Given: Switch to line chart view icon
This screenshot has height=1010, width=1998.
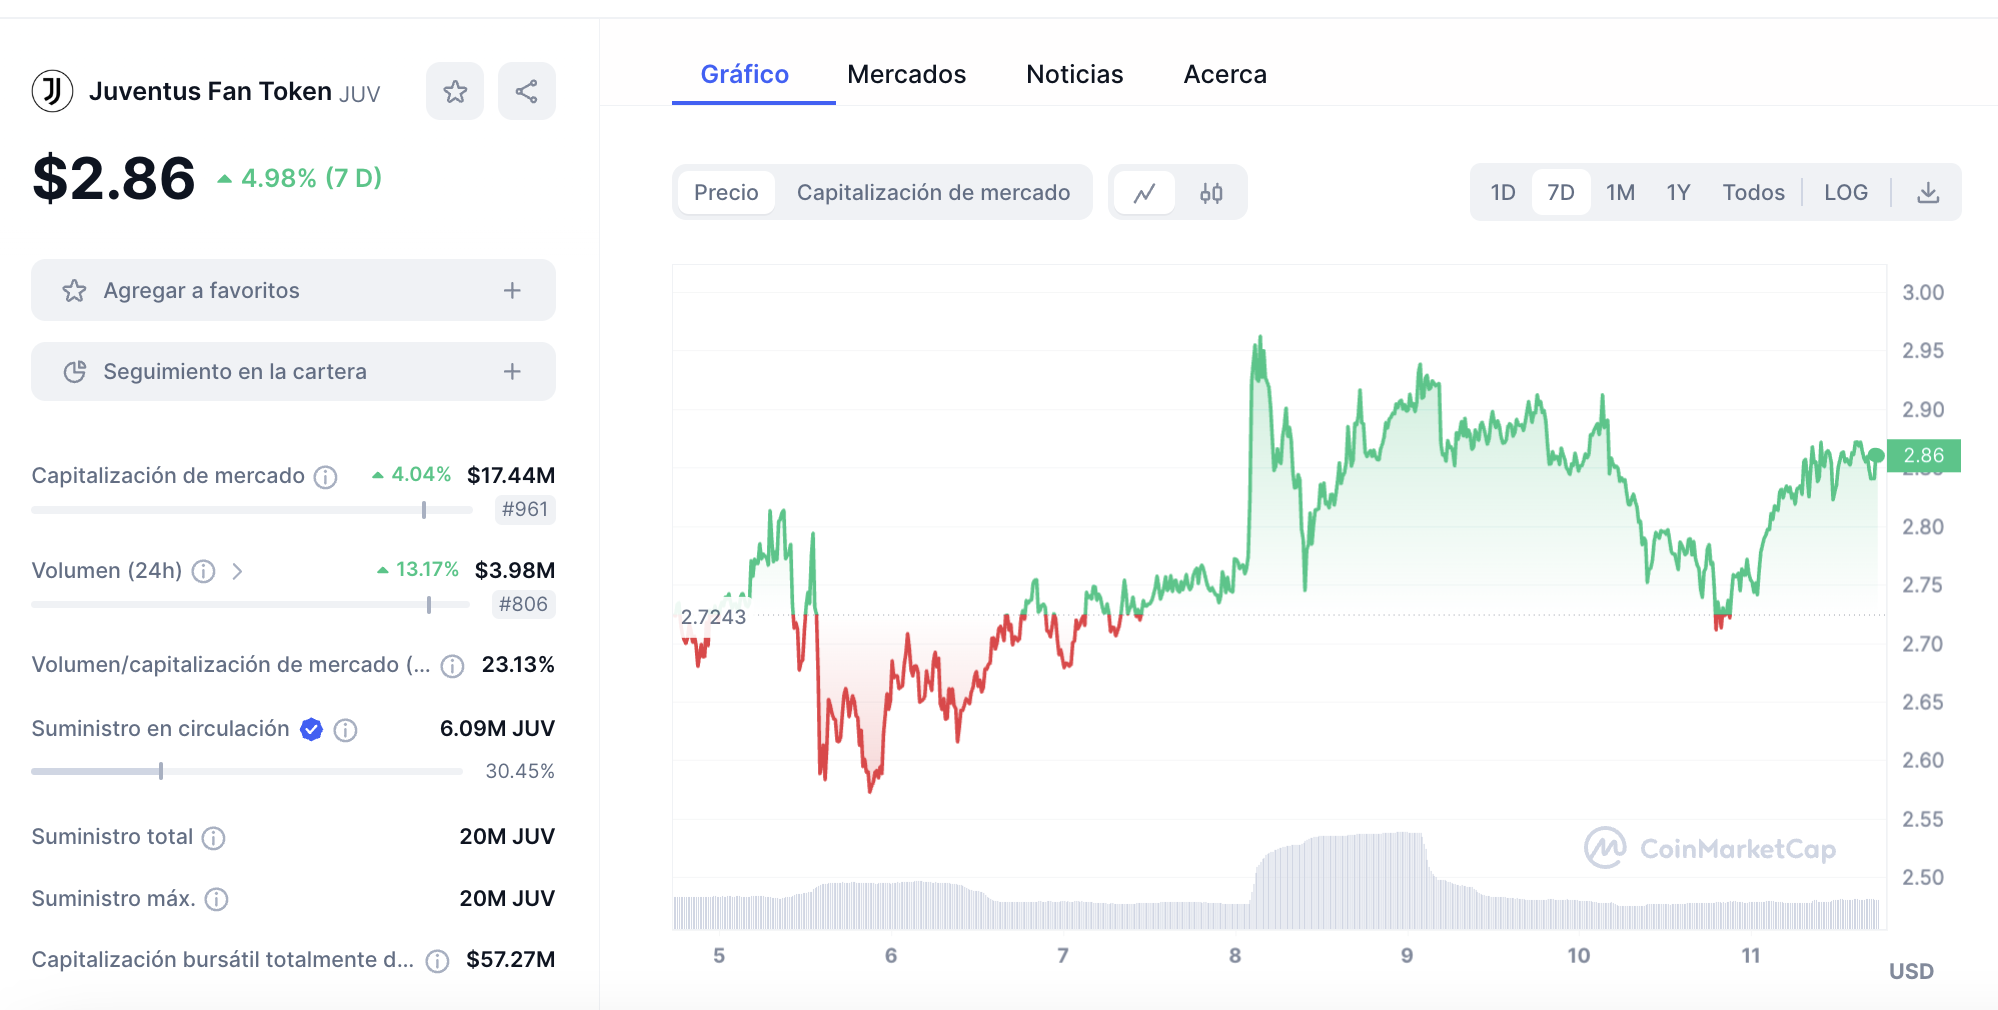Looking at the screenshot, I should point(1145,193).
